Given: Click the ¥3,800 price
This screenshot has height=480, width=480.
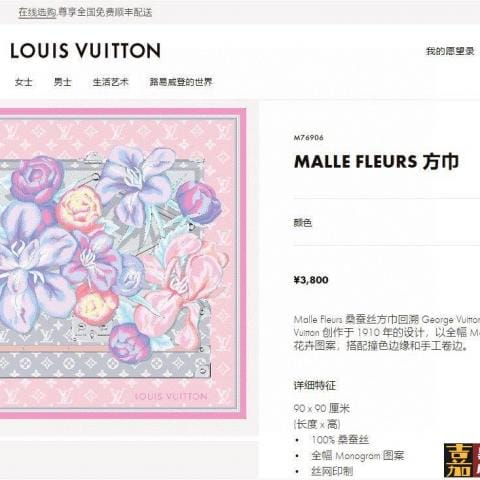Looking at the screenshot, I should (311, 280).
